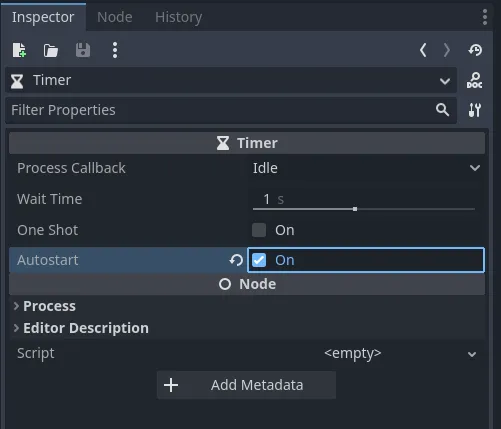Create a new resource with the page-plus icon

[x=19, y=50]
